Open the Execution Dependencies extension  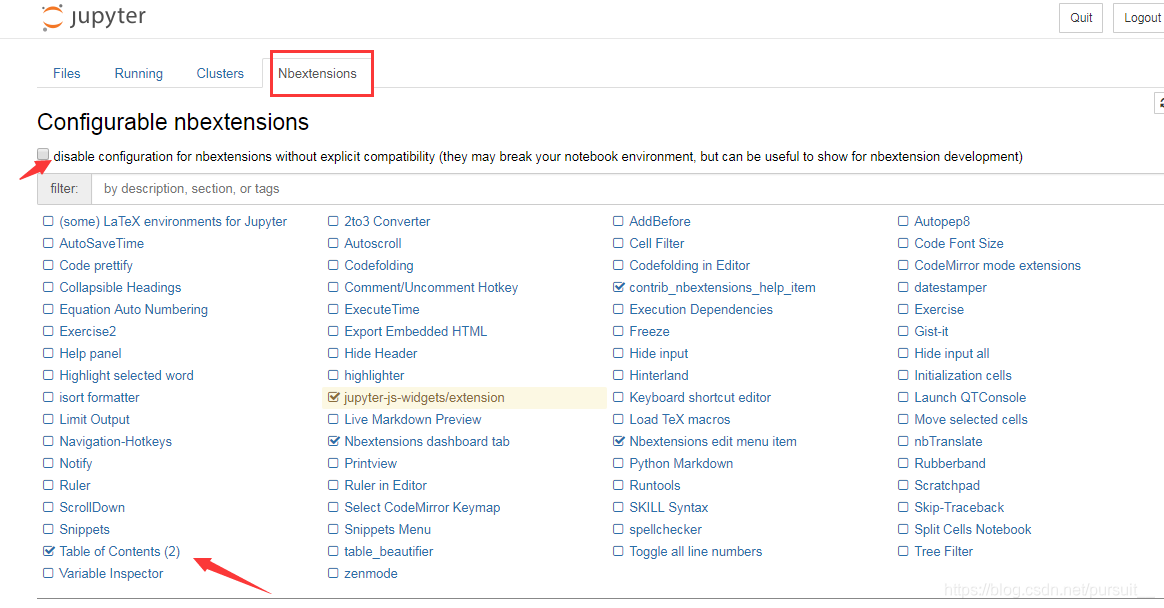[701, 310]
